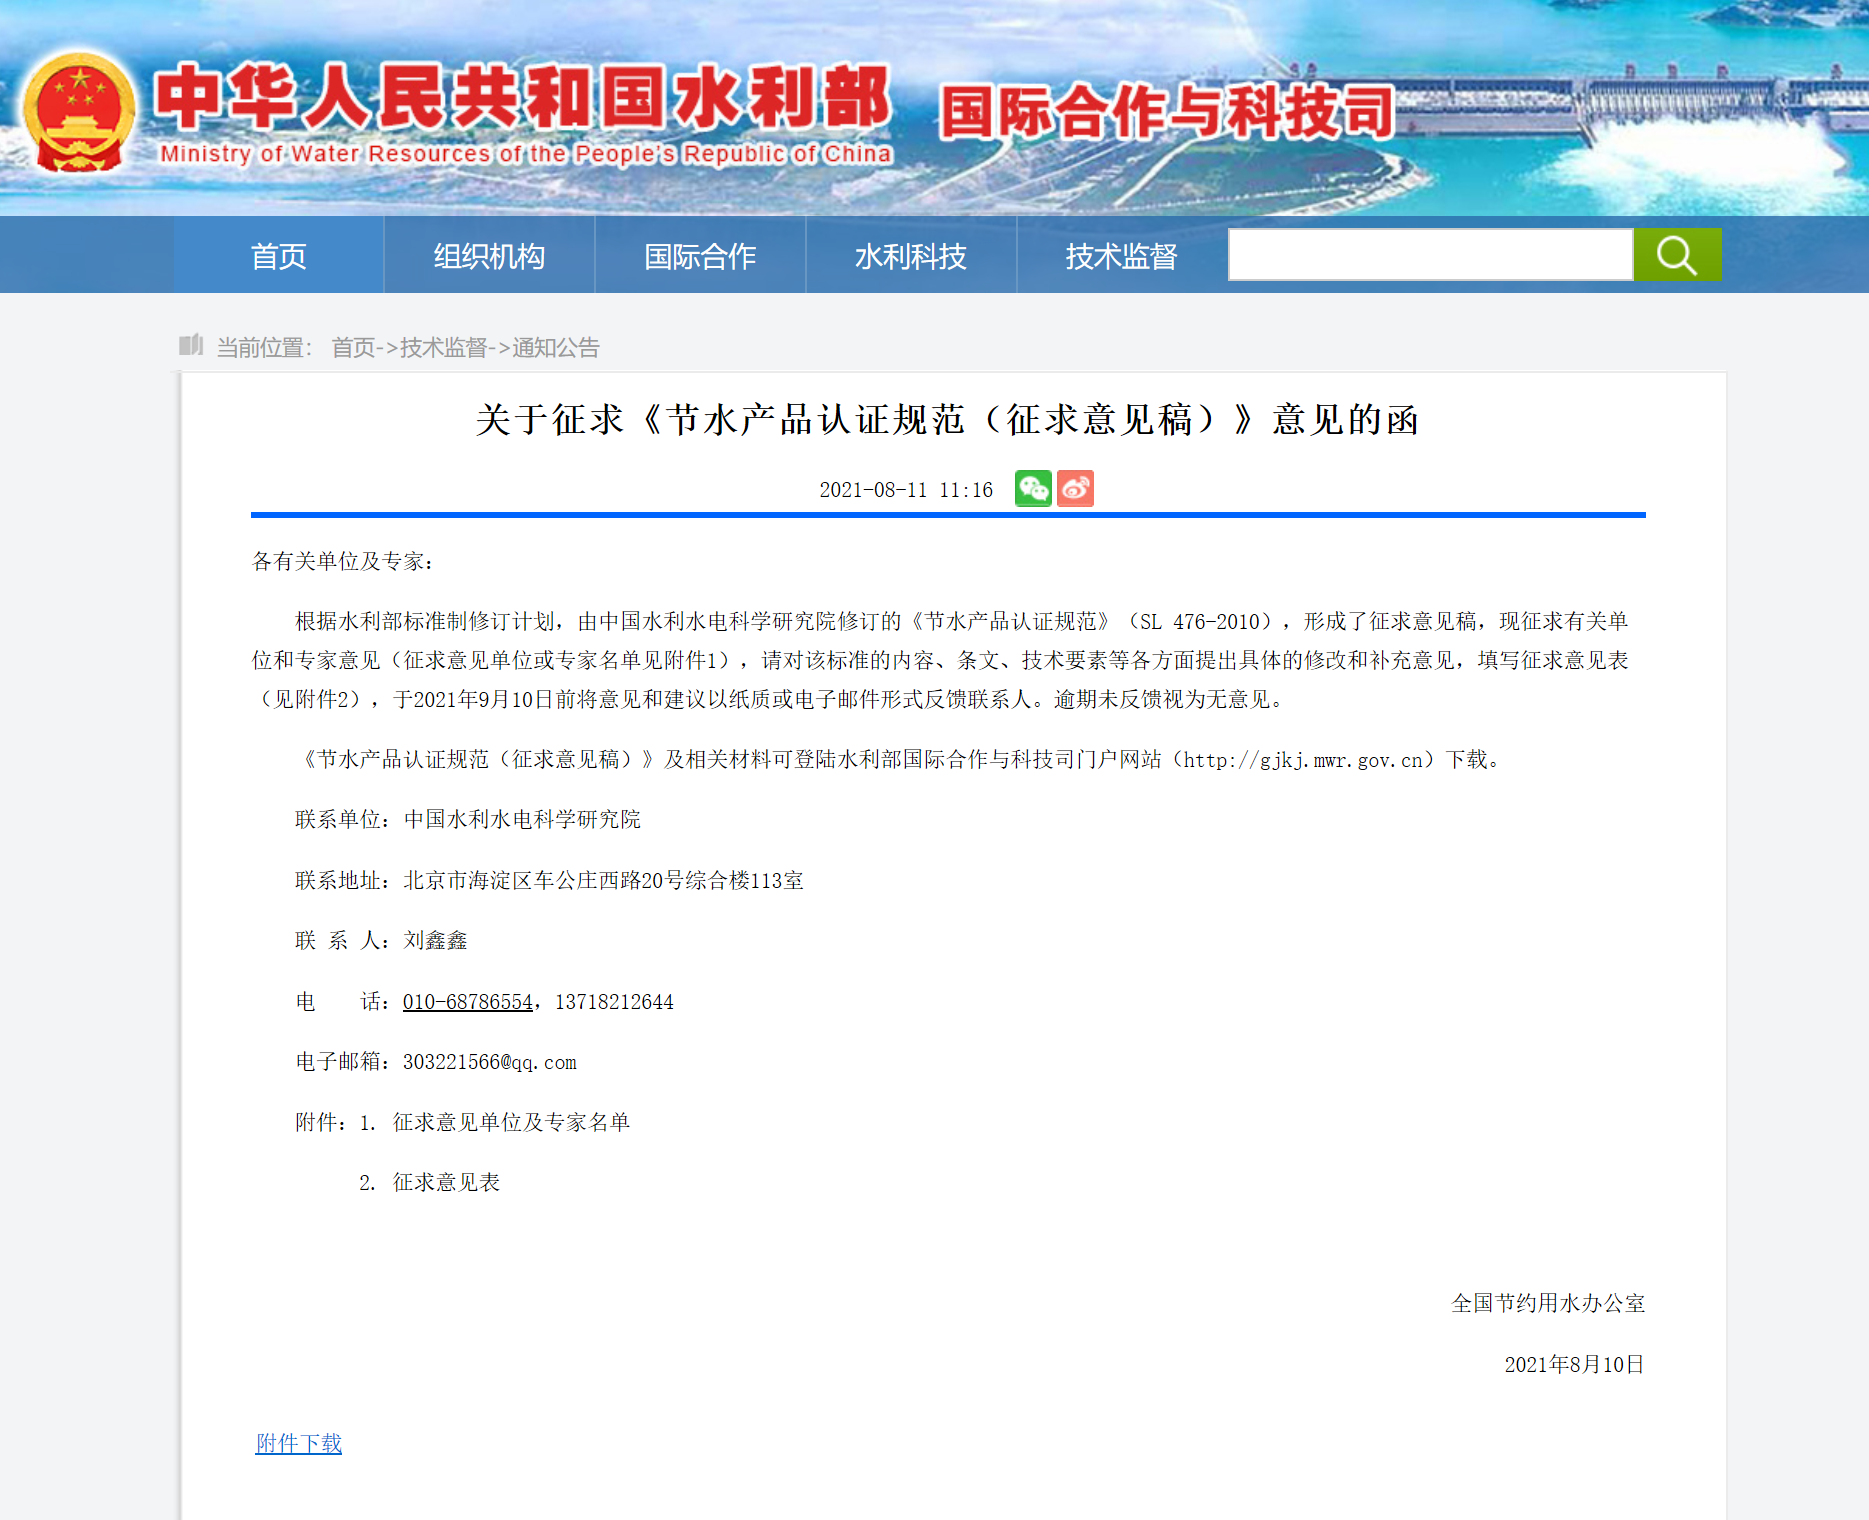The width and height of the screenshot is (1869, 1520).
Task: Go to 通知公告 in the breadcrumb
Action: tap(556, 347)
